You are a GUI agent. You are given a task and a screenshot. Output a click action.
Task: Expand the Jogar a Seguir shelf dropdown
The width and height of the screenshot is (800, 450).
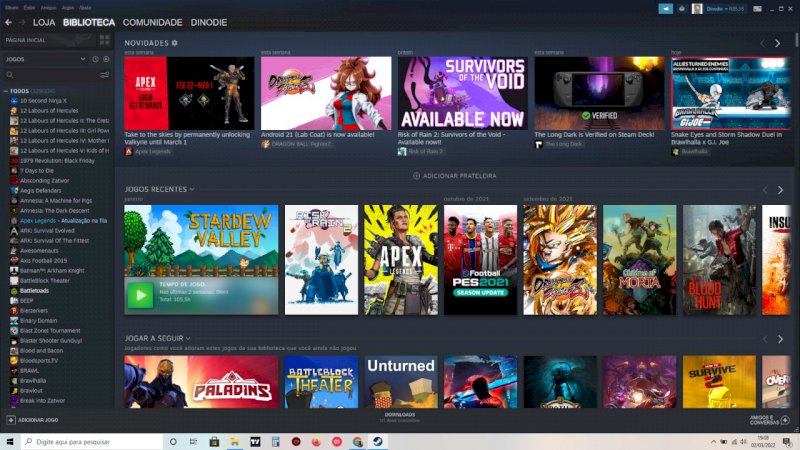(188, 338)
